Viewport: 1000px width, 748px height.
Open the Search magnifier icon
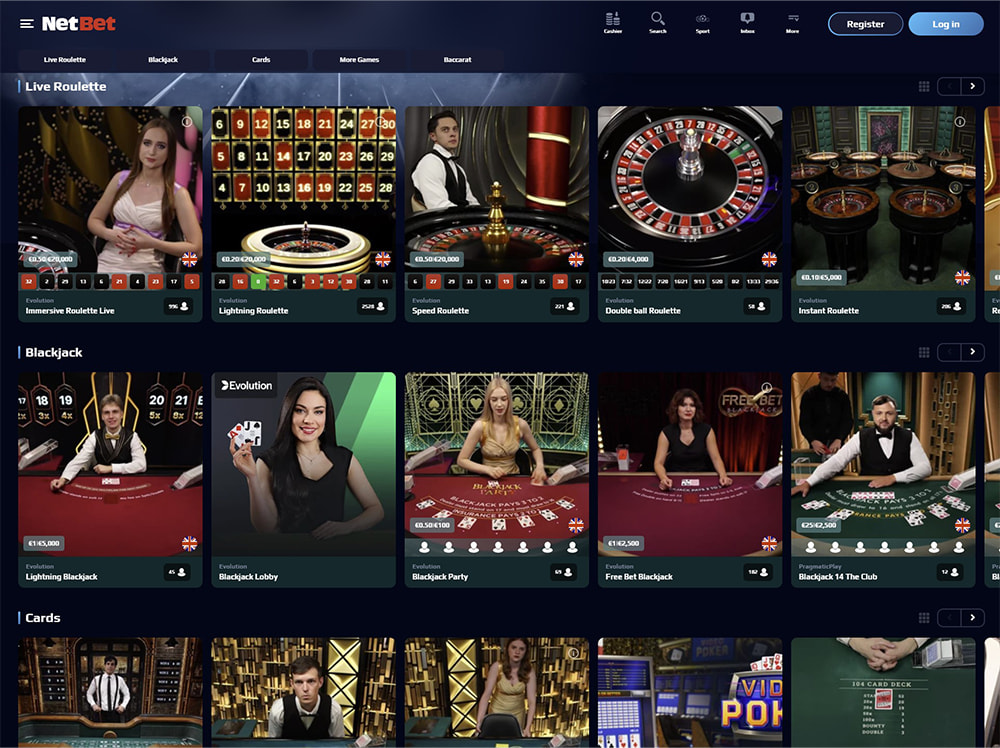pos(658,23)
